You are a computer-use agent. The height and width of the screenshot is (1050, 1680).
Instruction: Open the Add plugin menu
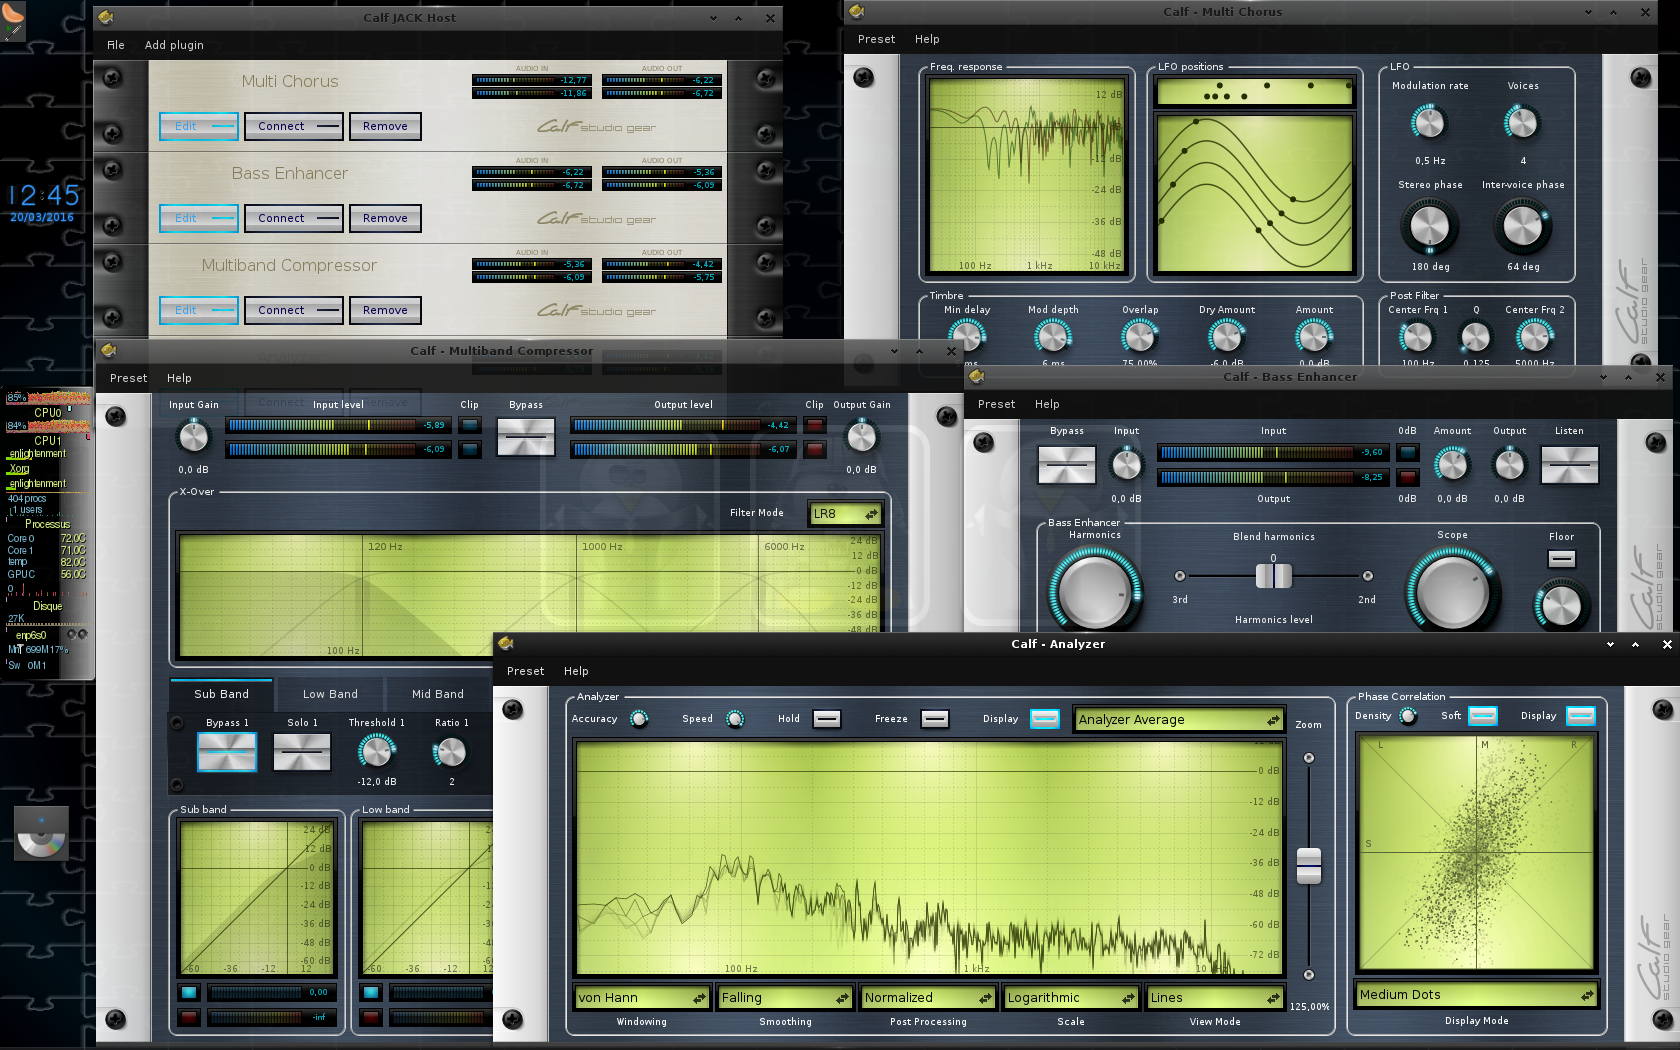[174, 45]
